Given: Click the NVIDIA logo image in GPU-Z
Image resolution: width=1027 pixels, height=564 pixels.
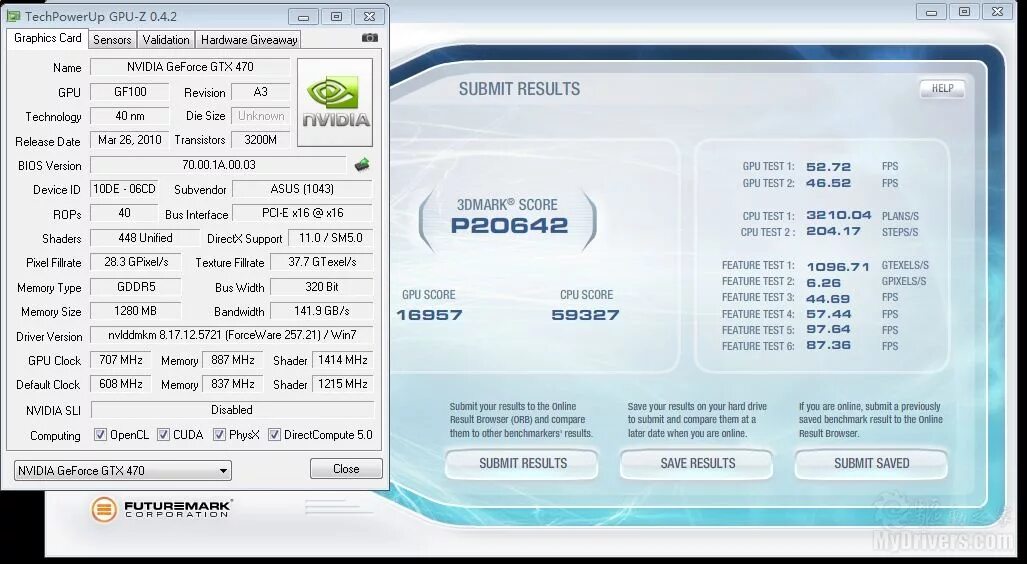Looking at the screenshot, I should 335,102.
